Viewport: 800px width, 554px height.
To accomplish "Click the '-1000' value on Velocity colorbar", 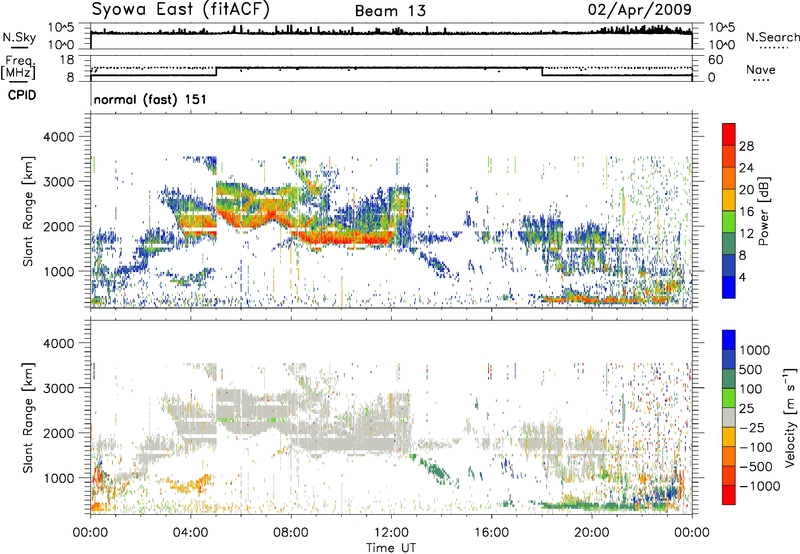I will pos(760,486).
